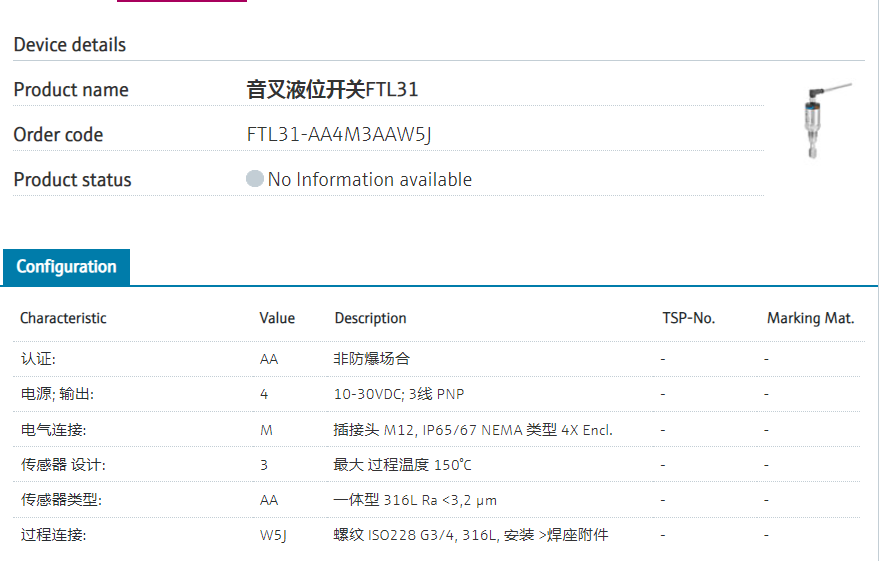This screenshot has height=561, width=883.
Task: Click the Characteristic column header
Action: pos(63,318)
